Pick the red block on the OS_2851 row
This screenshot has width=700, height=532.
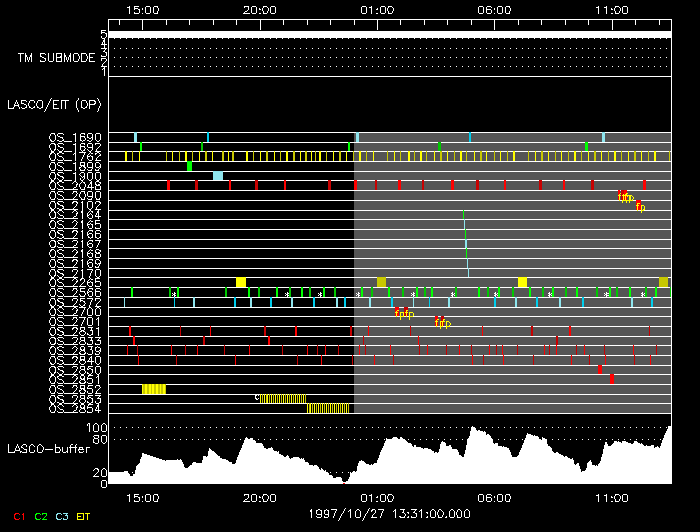coord(612,379)
